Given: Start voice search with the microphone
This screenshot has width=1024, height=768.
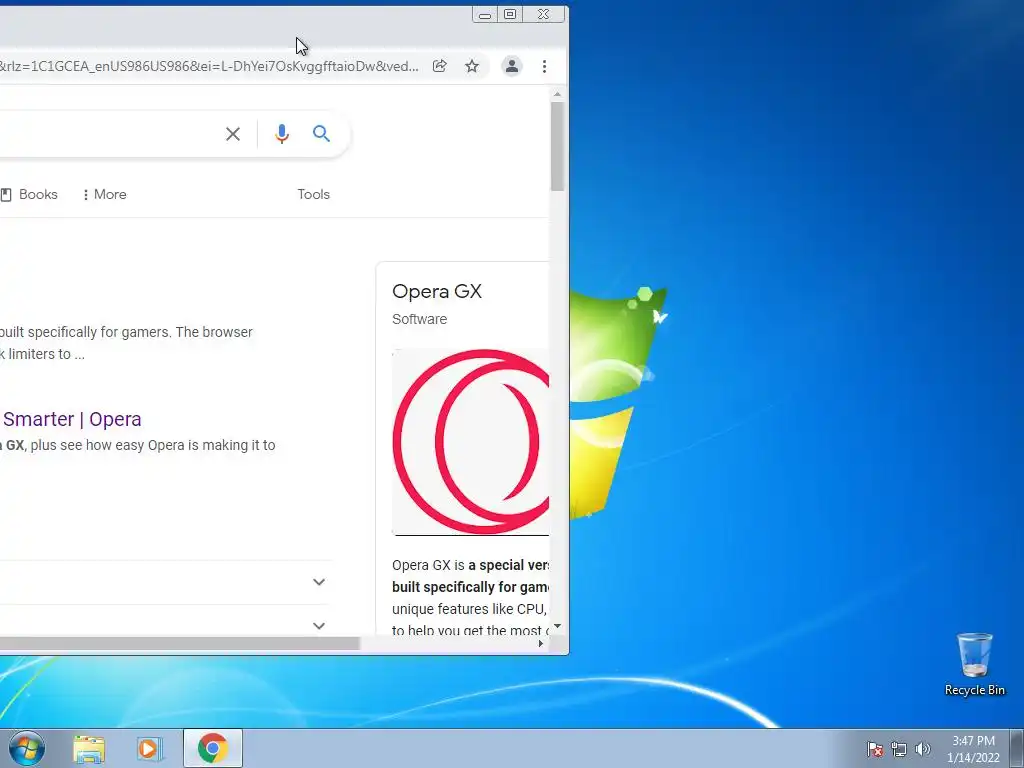Looking at the screenshot, I should click(x=281, y=134).
